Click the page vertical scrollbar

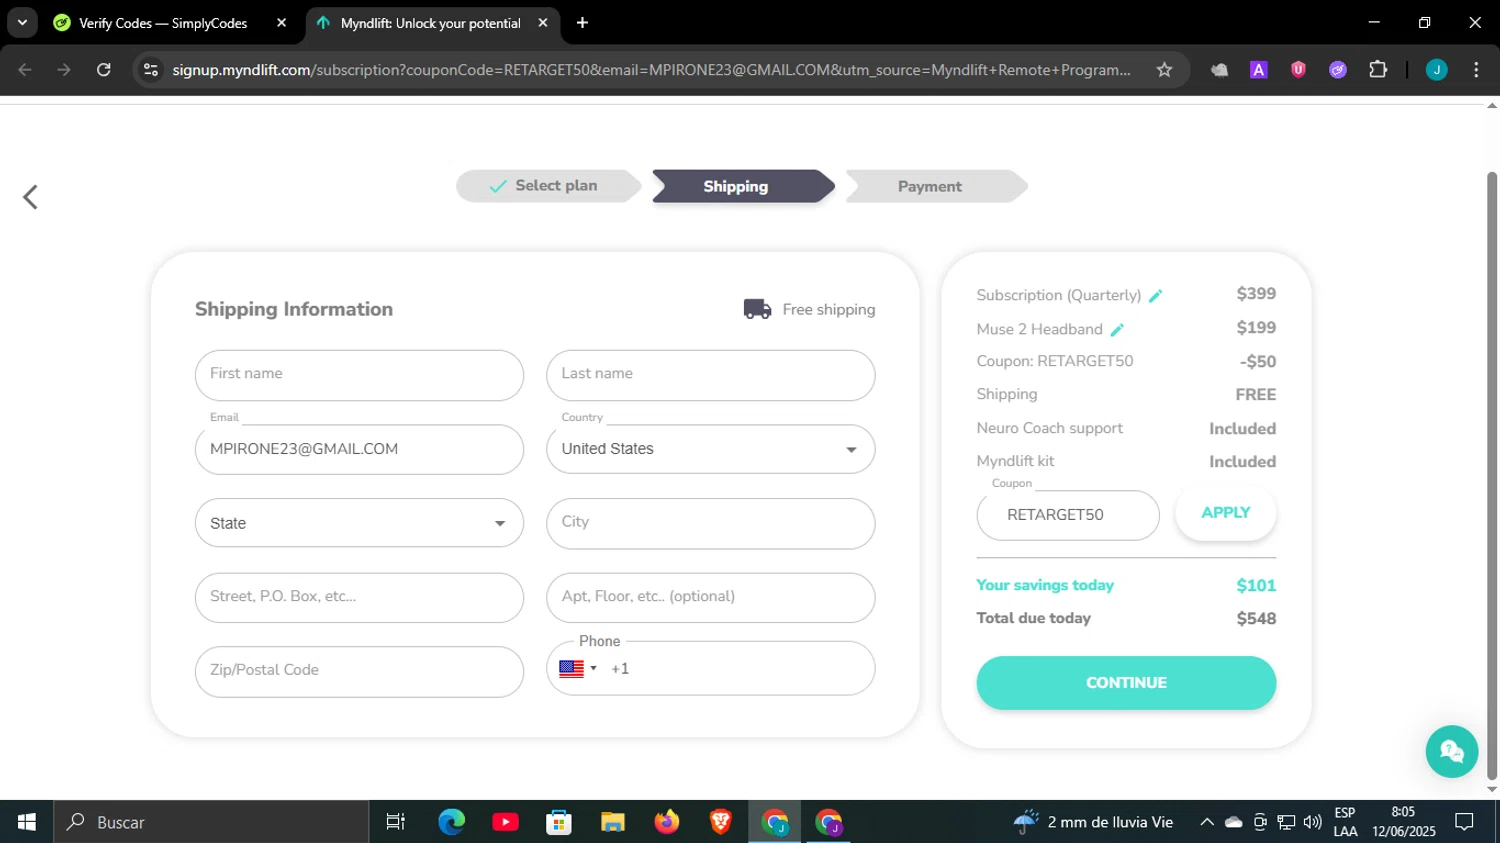(1492, 475)
